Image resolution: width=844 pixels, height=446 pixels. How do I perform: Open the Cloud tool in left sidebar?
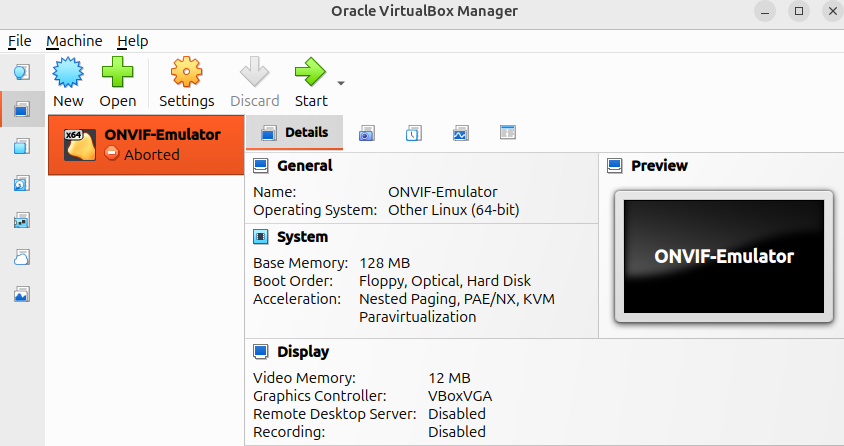(x=22, y=257)
